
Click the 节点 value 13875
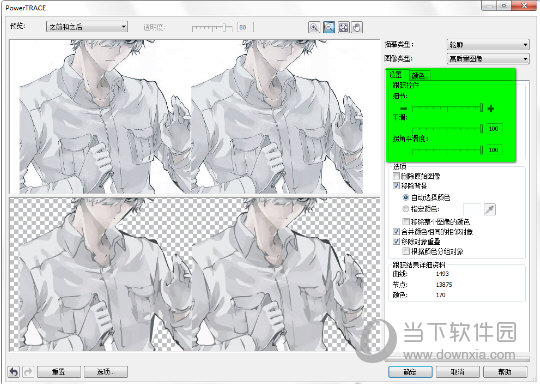click(x=444, y=284)
